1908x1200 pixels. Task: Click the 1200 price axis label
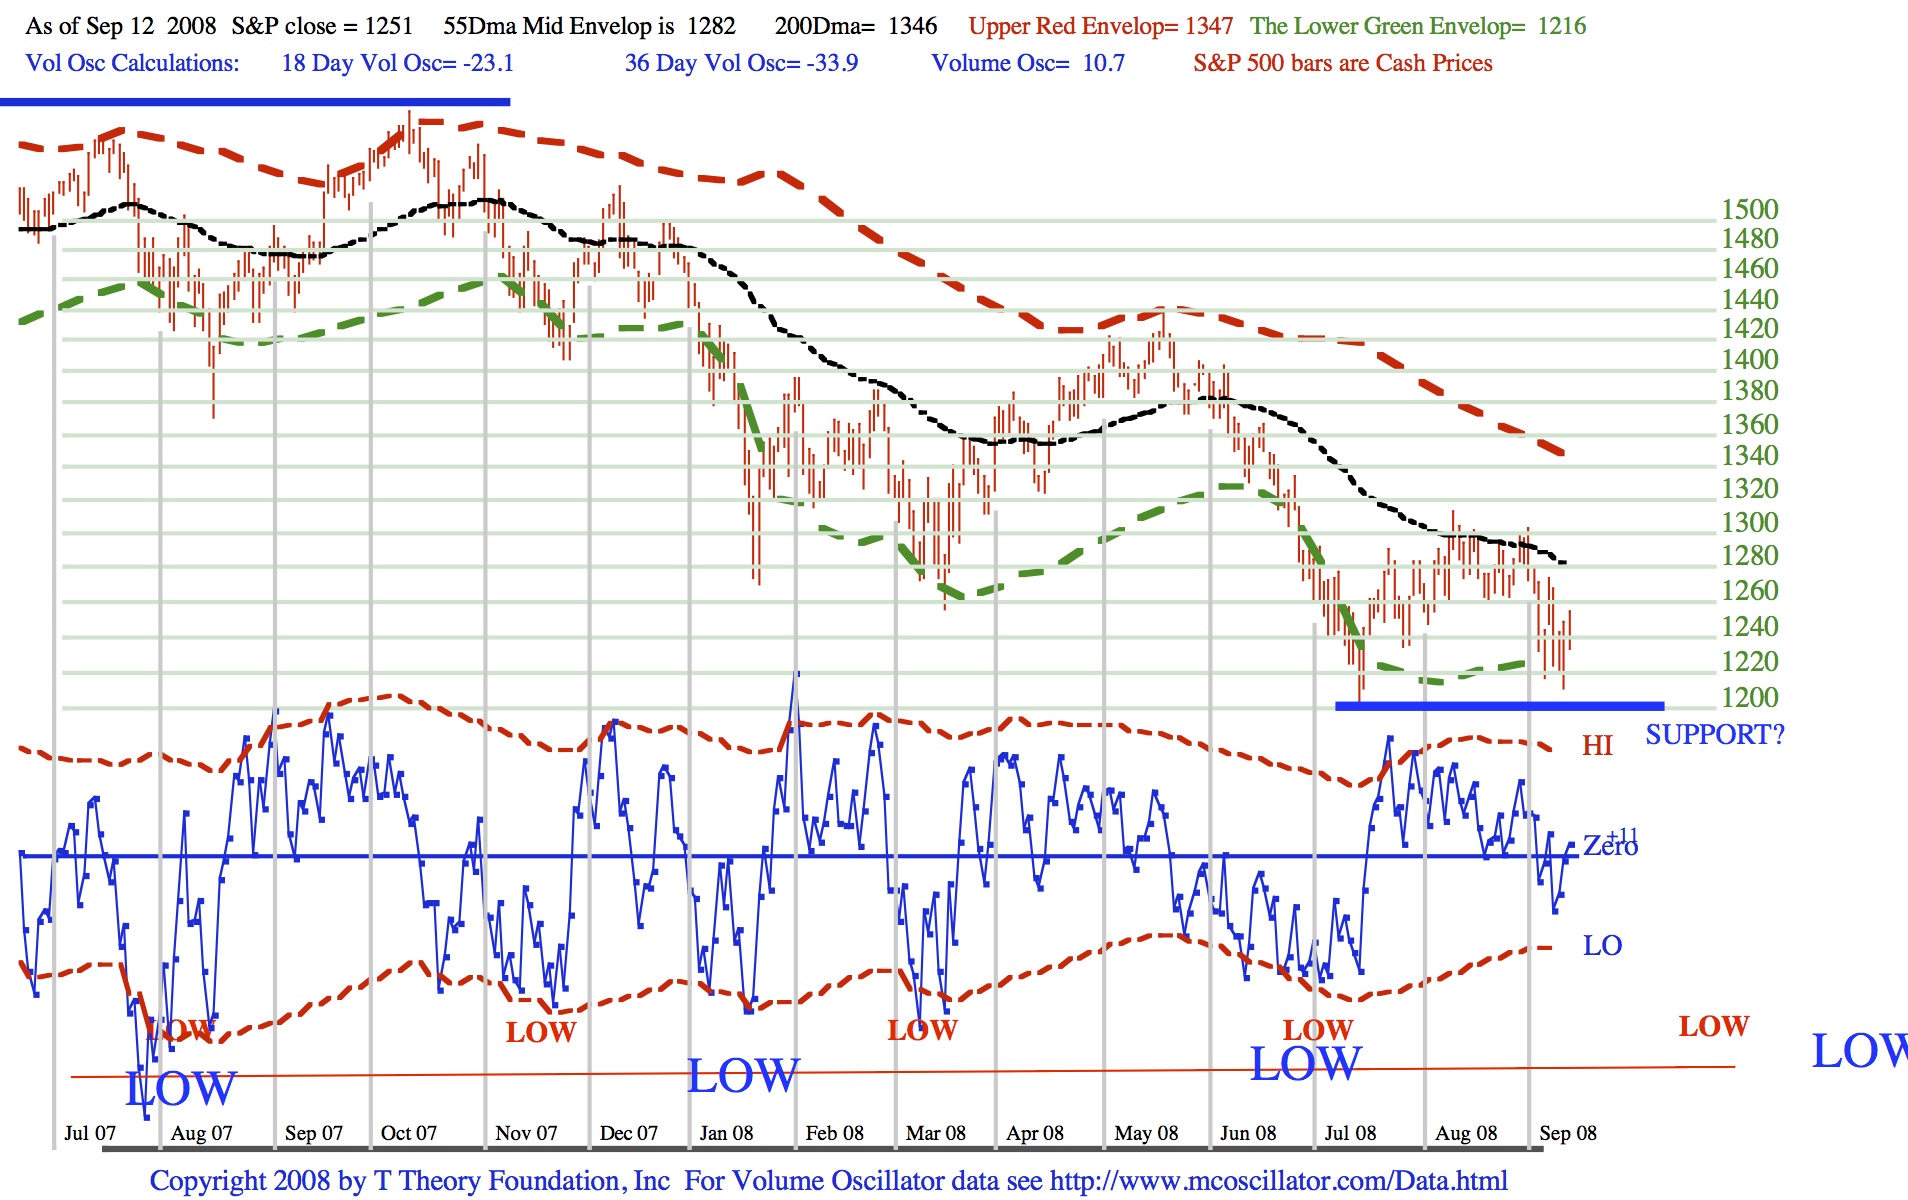pos(1749,697)
